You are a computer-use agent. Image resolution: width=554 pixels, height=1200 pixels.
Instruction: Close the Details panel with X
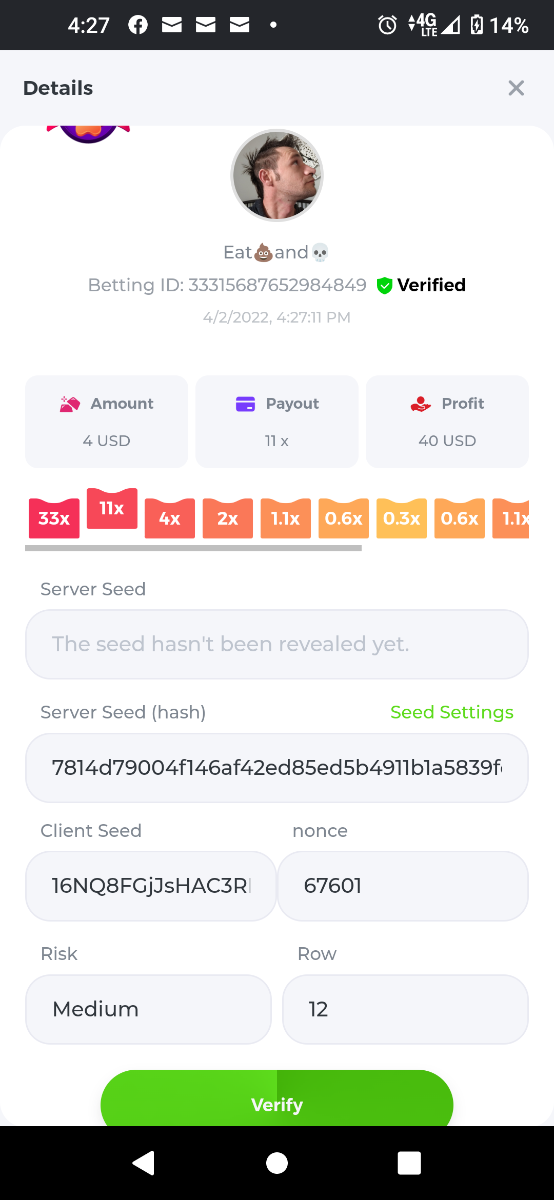click(516, 88)
